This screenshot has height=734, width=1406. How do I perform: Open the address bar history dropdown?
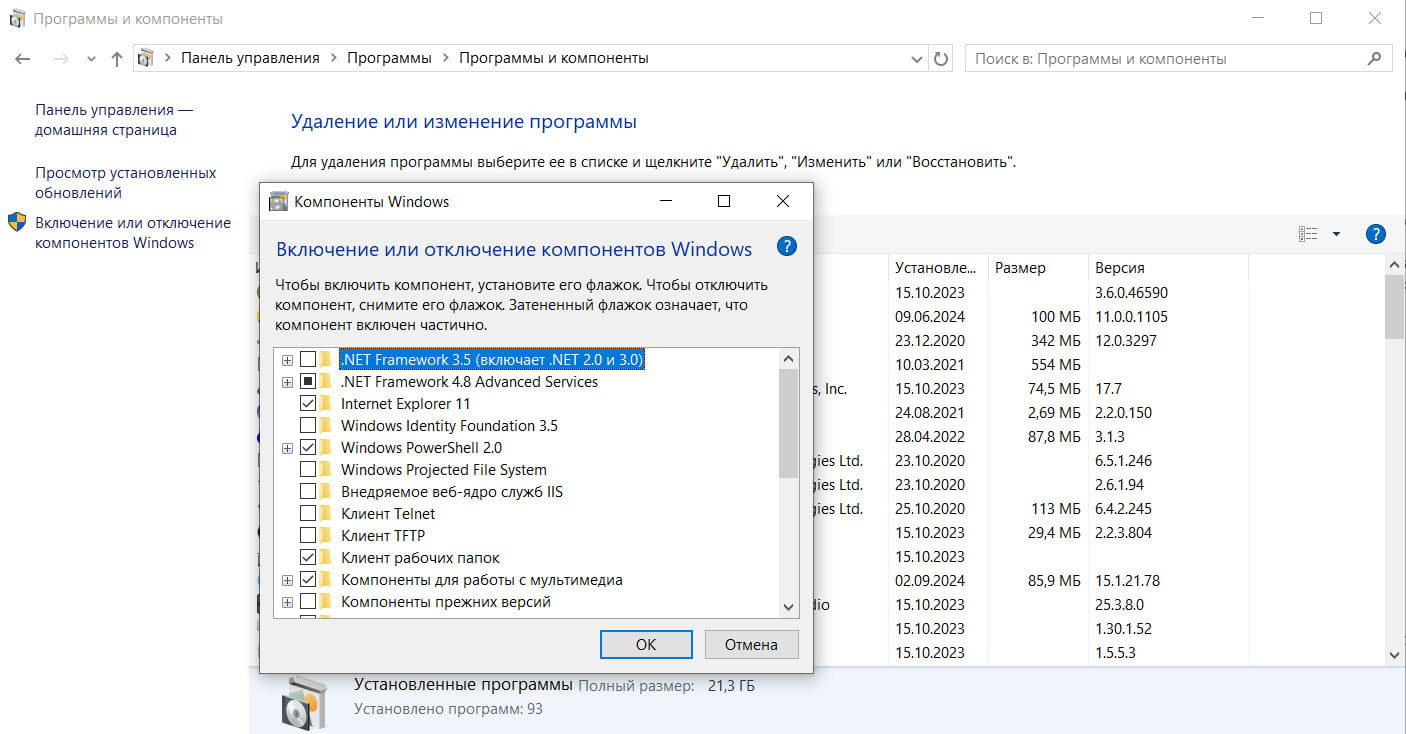(917, 59)
